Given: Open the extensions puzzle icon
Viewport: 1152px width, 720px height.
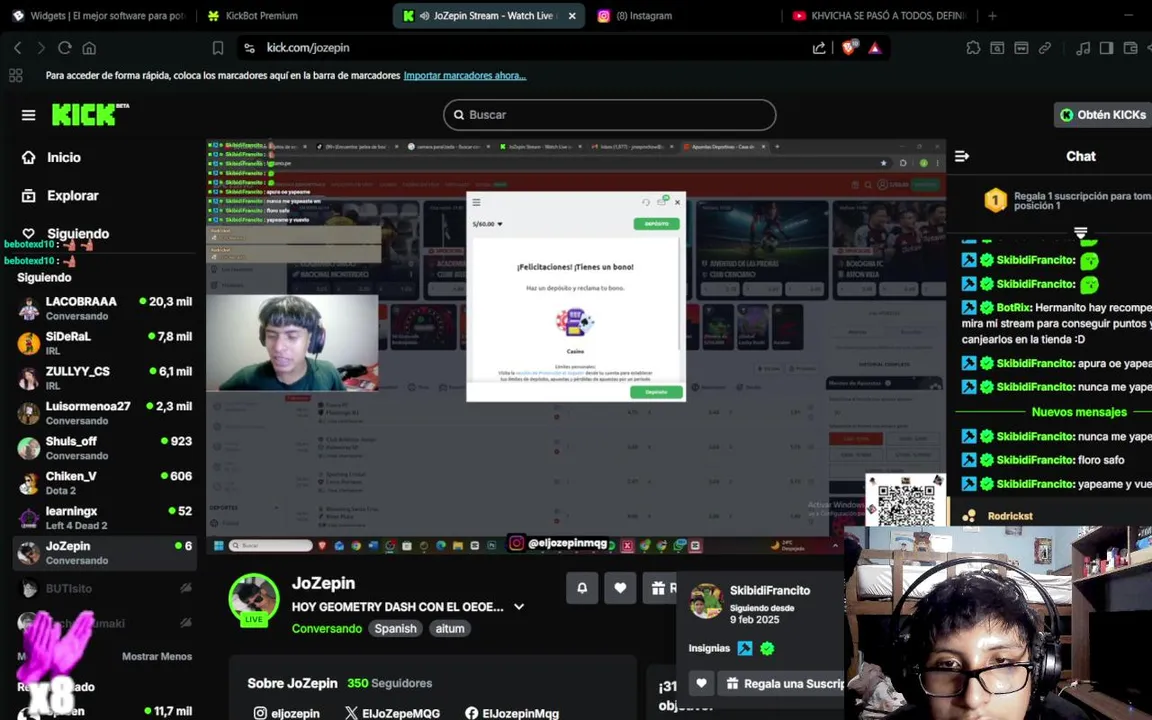Looking at the screenshot, I should point(973,48).
